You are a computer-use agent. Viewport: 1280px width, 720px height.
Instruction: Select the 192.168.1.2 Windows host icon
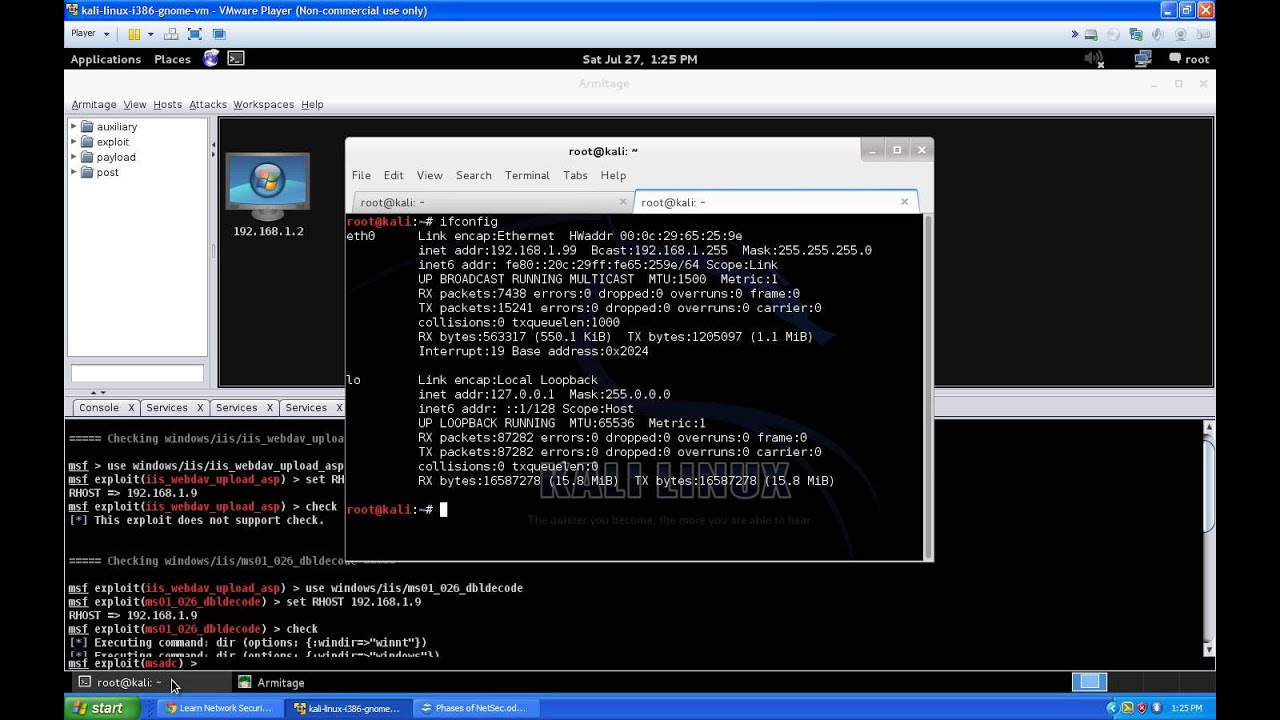click(267, 187)
